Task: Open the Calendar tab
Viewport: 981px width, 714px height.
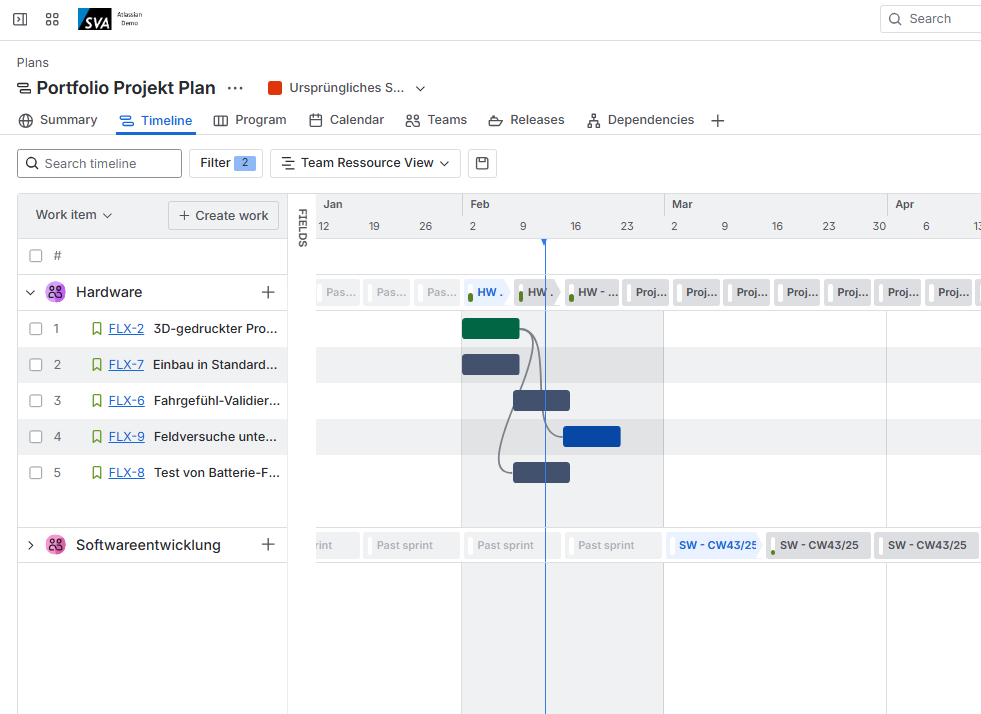Action: coord(346,120)
